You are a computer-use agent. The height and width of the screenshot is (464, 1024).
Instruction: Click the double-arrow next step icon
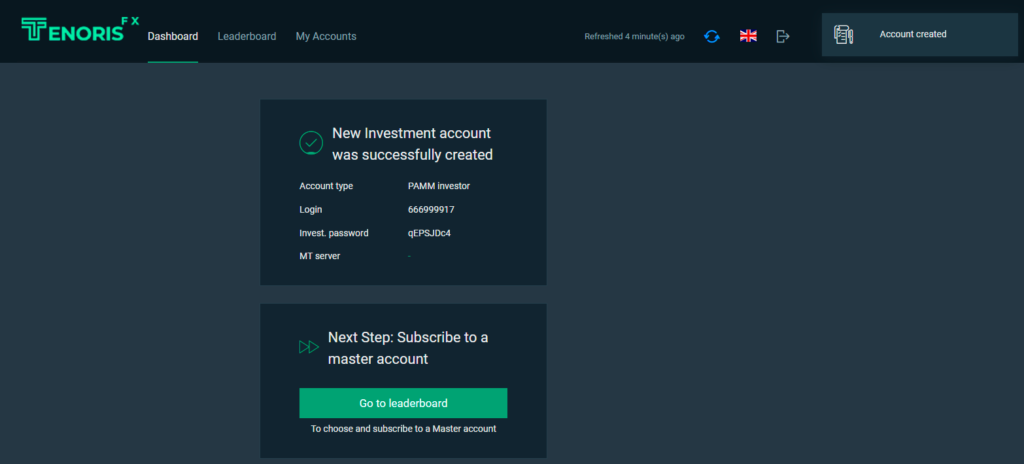309,348
